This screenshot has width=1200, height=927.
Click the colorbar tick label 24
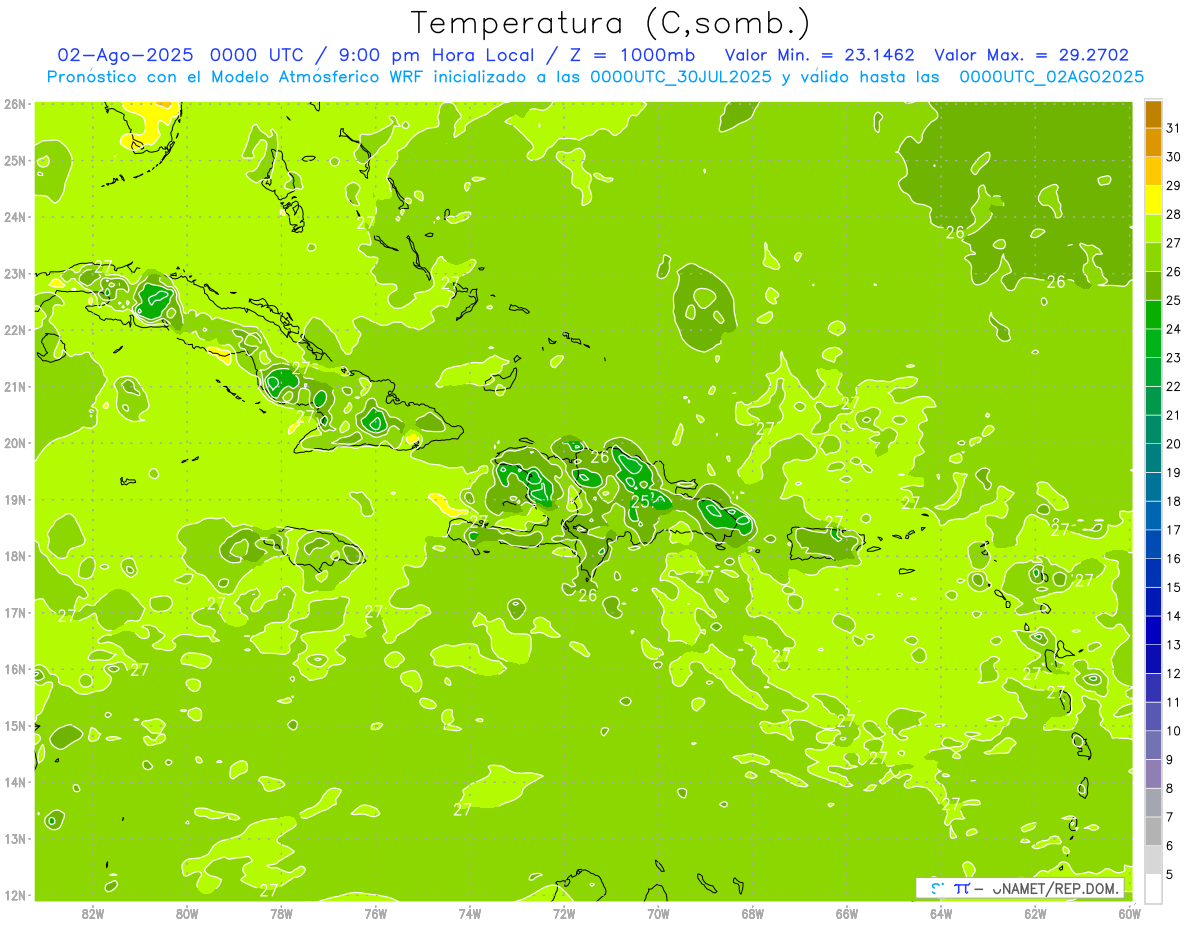[1174, 329]
